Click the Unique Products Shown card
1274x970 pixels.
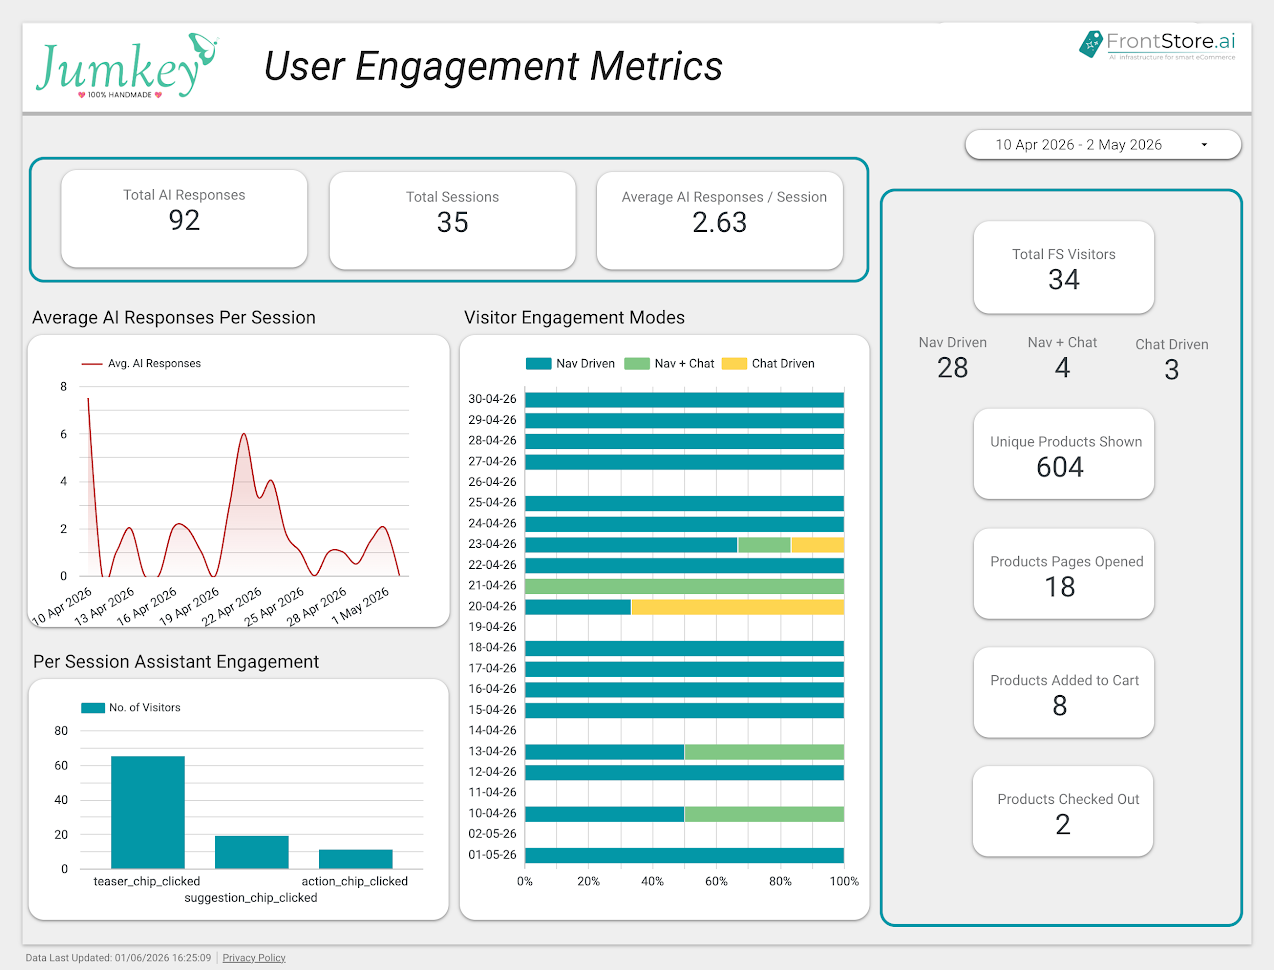pos(1064,454)
